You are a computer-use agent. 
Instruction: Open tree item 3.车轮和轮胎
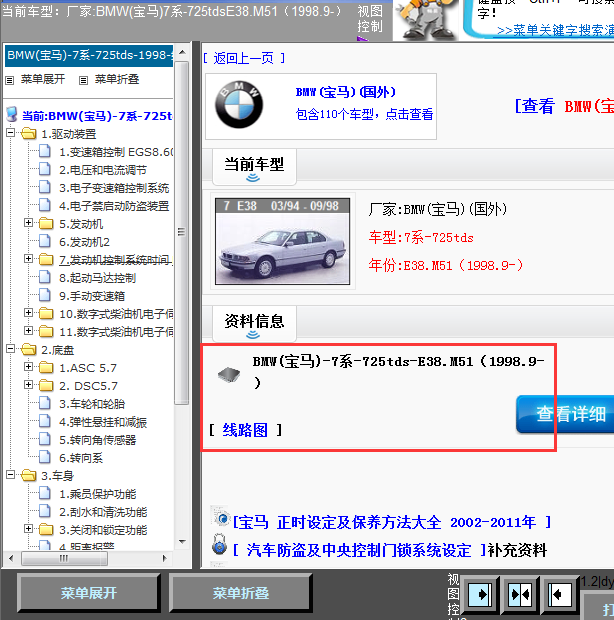click(x=92, y=404)
